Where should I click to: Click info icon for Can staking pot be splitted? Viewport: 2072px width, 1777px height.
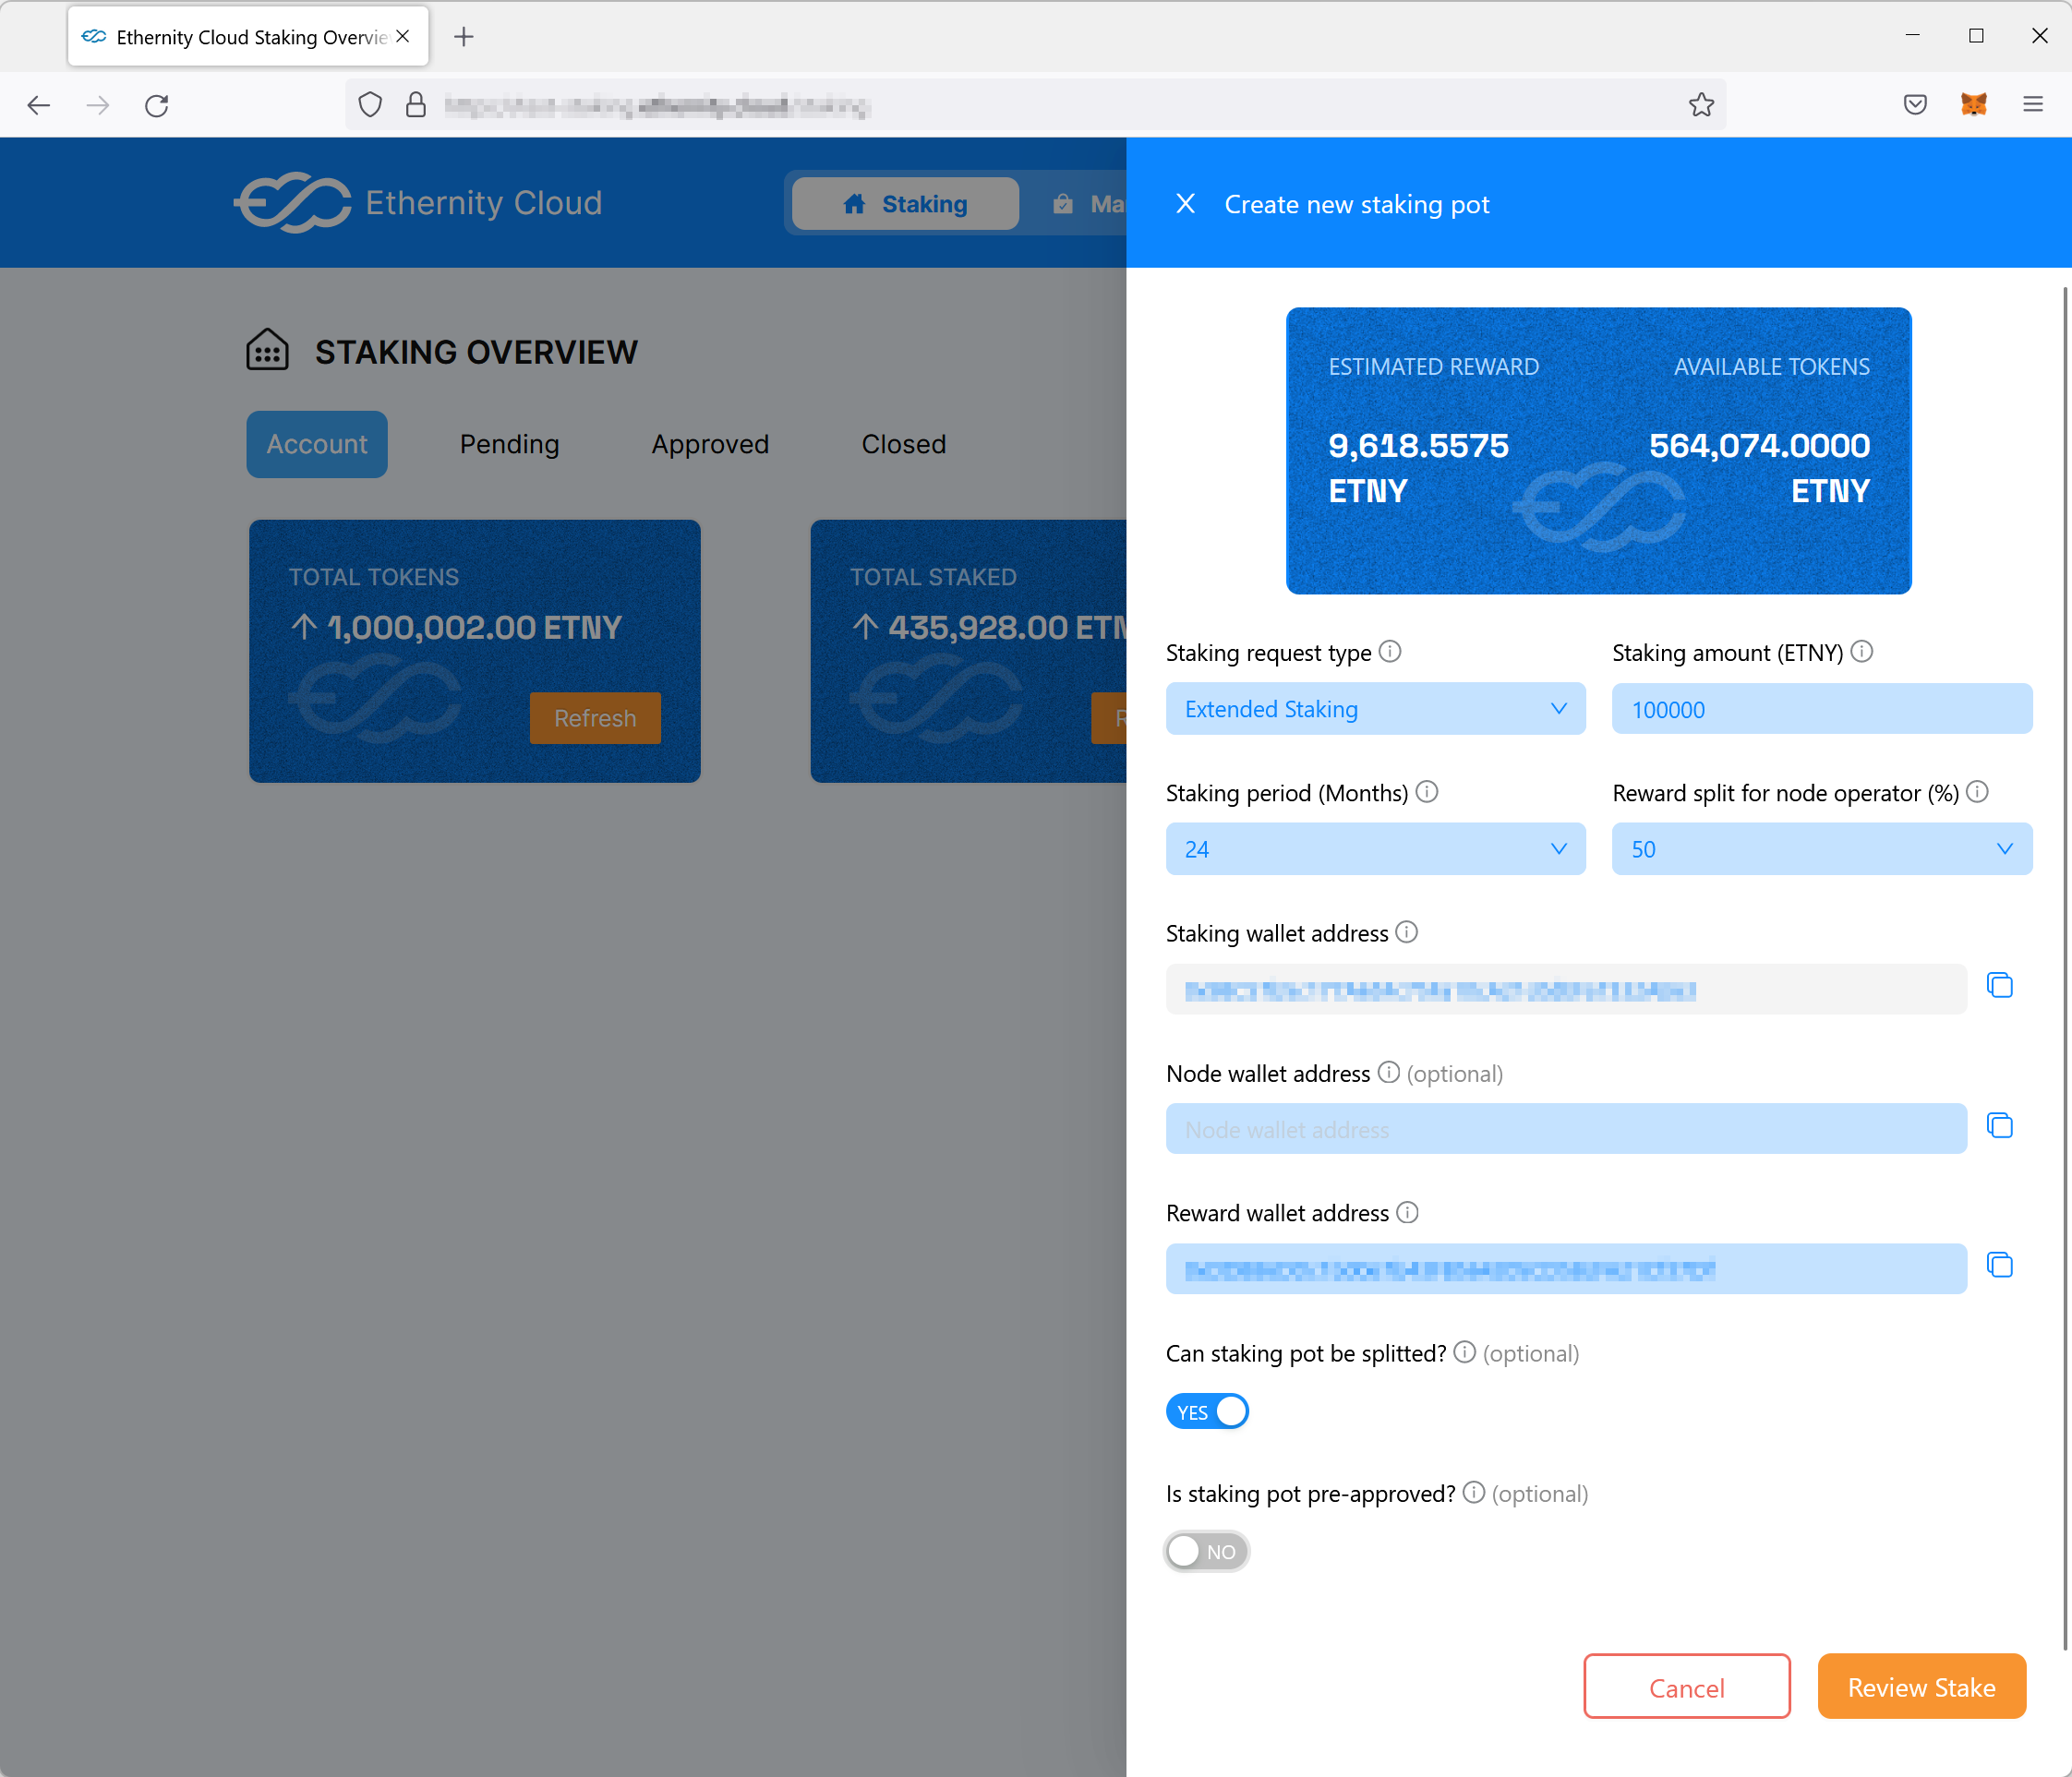click(x=1465, y=1352)
